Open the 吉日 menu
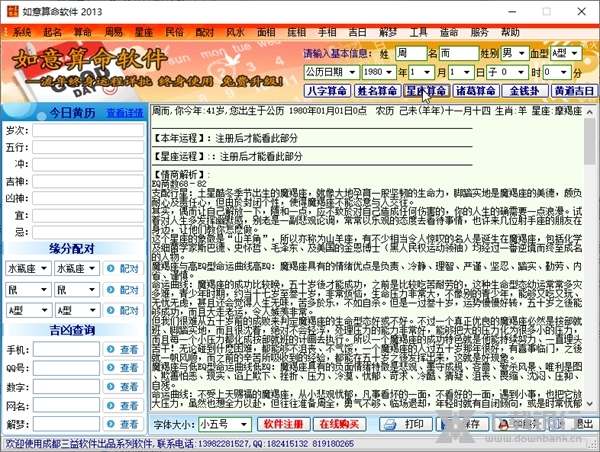Viewport: 600px width, 452px height. [357, 33]
